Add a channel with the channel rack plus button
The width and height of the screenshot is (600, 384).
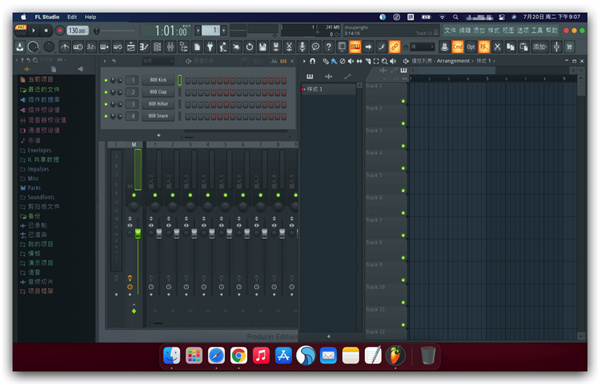158,135
